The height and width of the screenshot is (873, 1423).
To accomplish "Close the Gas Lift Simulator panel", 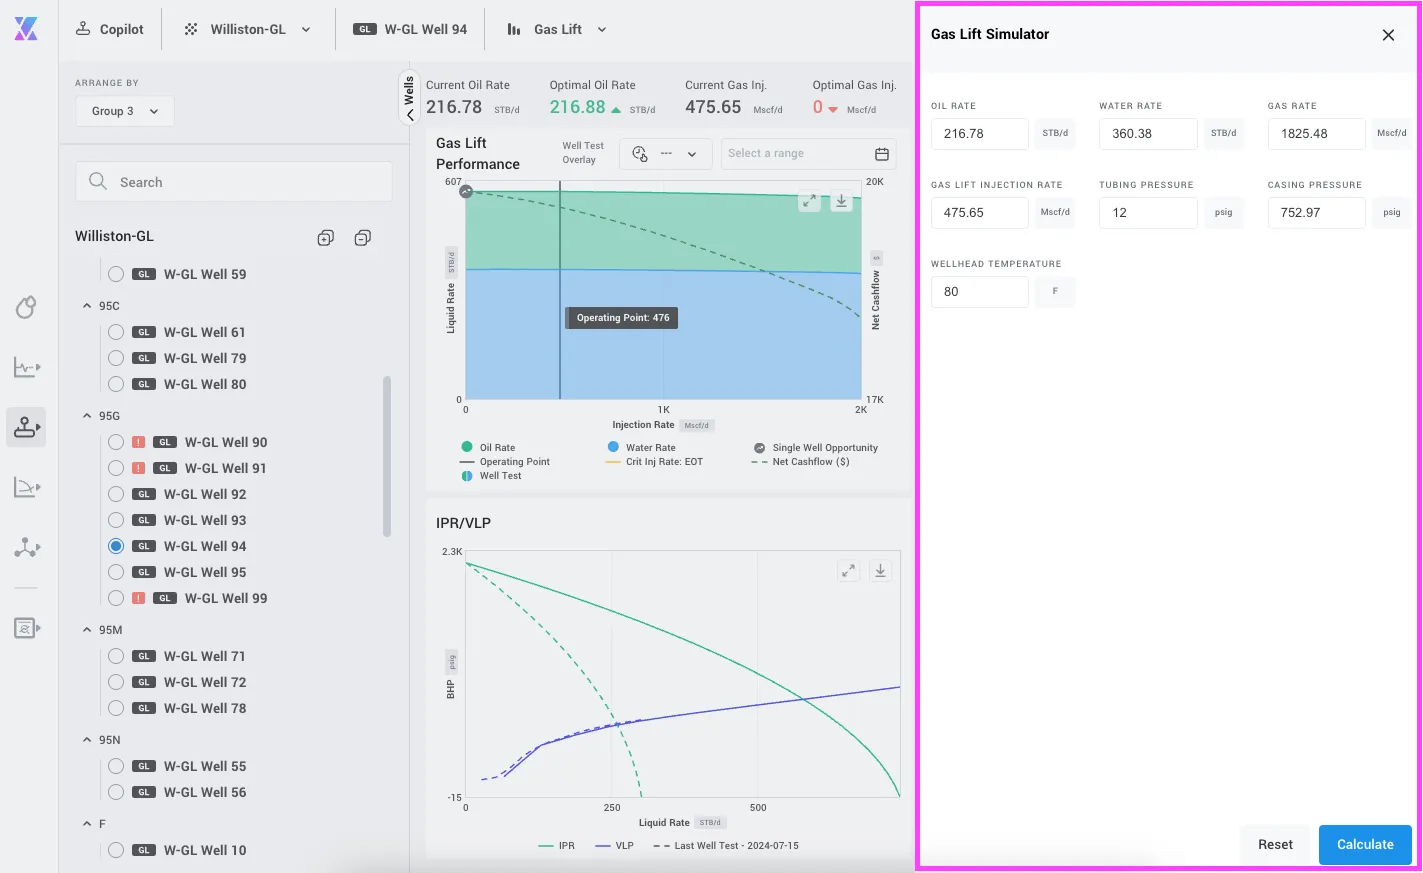I will pos(1388,35).
